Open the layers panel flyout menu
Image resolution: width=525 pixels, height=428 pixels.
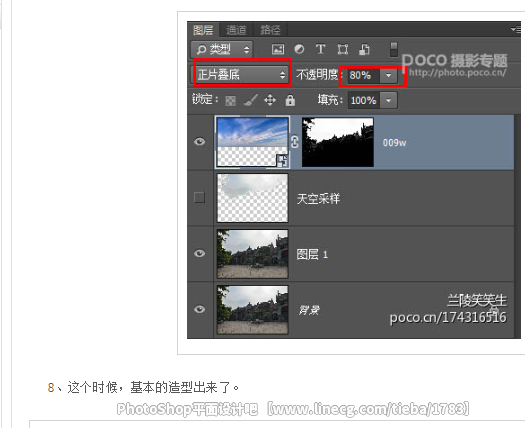[x=516, y=29]
